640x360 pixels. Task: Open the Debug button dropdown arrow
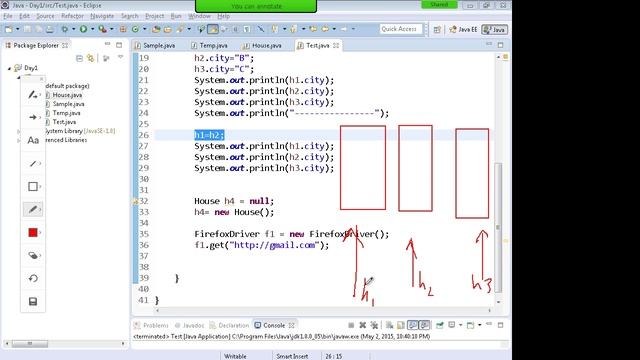[x=73, y=29]
